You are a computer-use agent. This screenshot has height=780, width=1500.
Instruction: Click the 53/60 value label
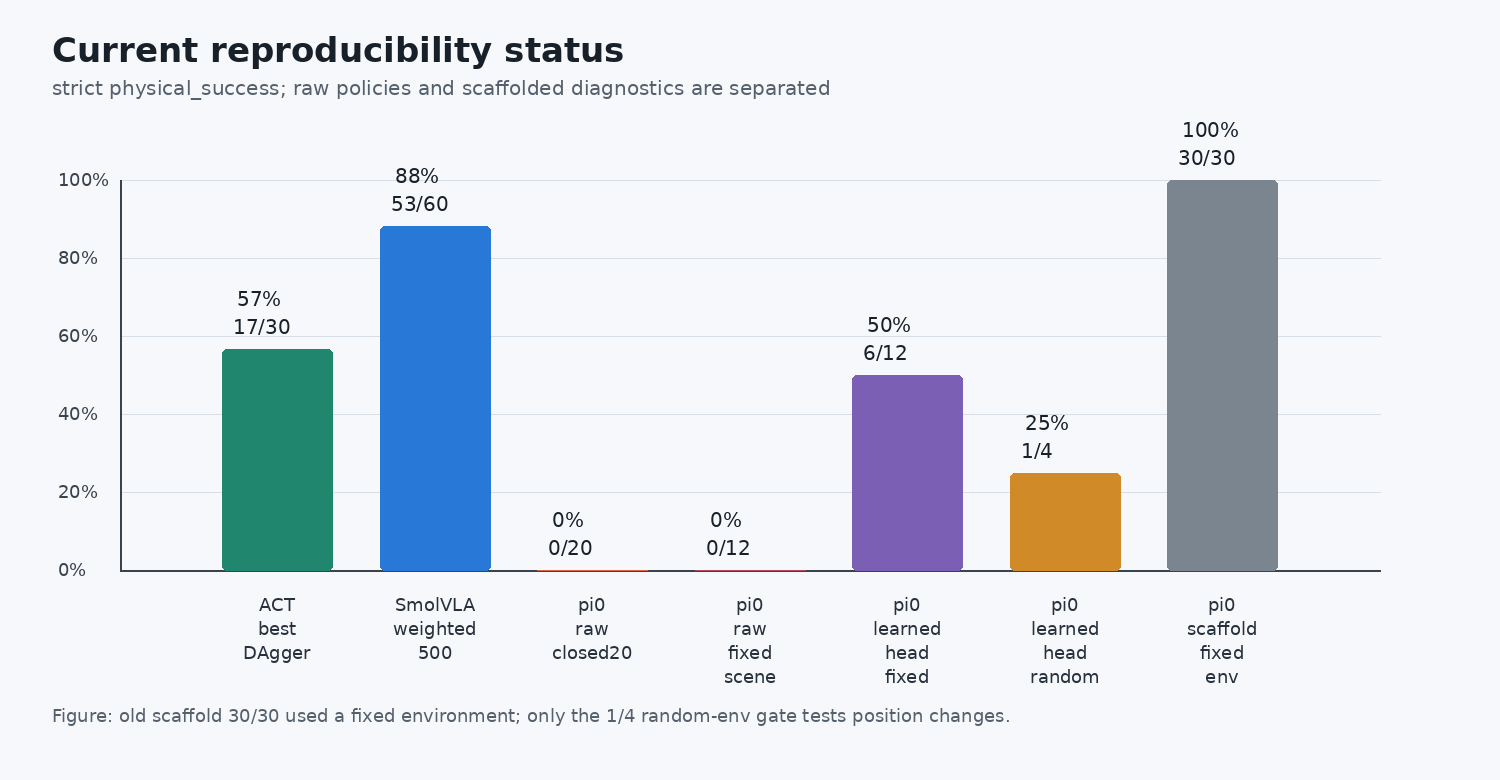[x=420, y=205]
